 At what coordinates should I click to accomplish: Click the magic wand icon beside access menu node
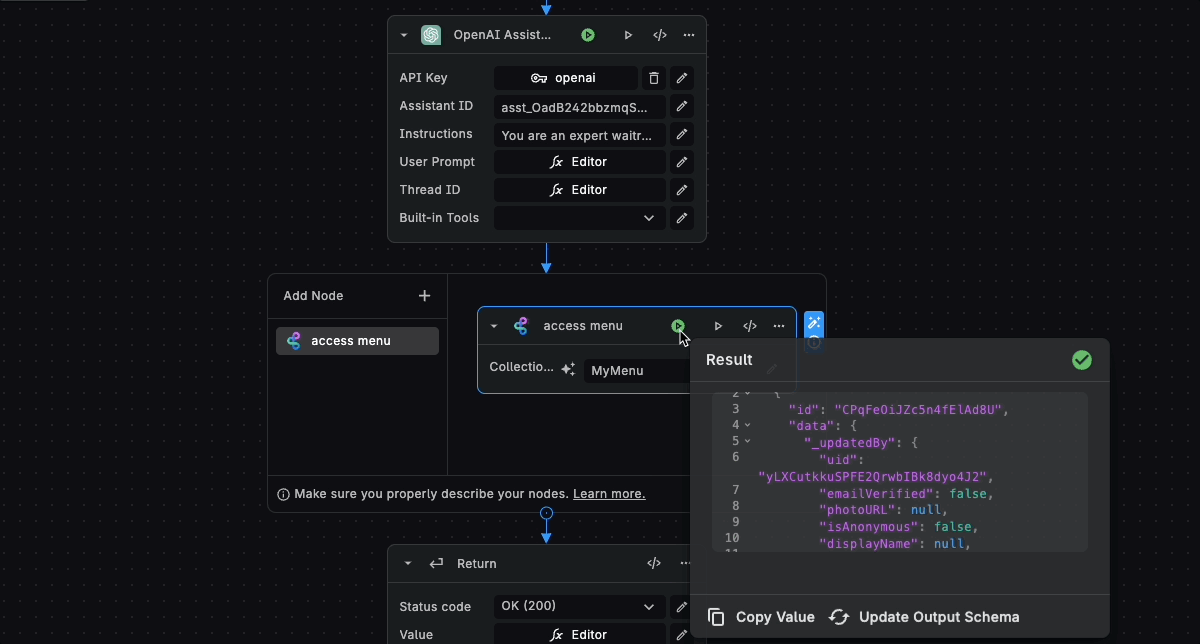(814, 323)
